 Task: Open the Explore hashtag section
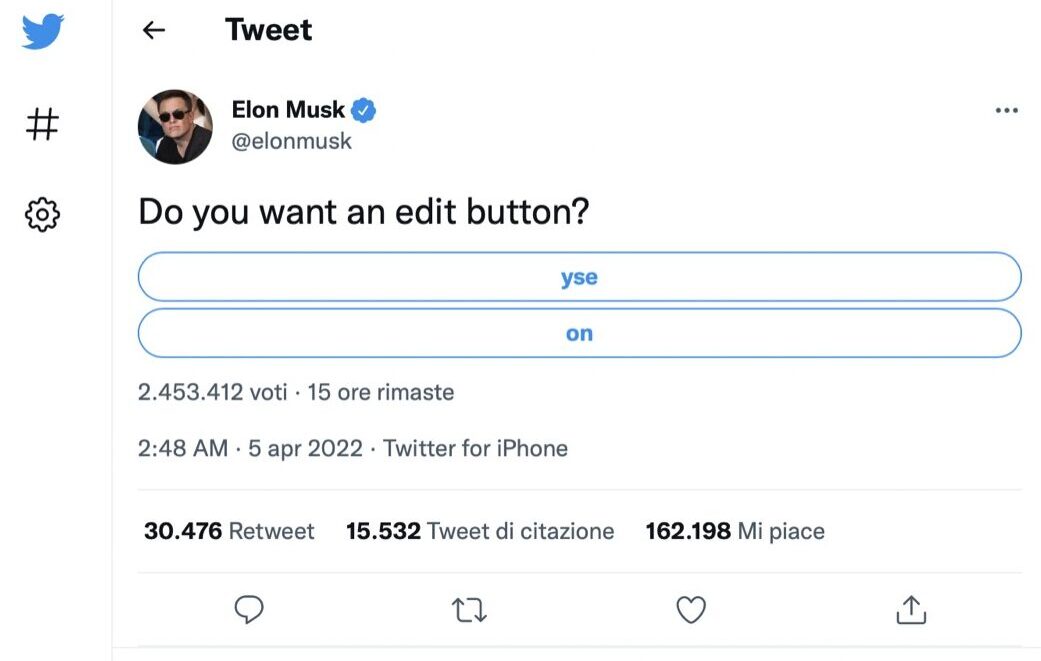tap(40, 123)
